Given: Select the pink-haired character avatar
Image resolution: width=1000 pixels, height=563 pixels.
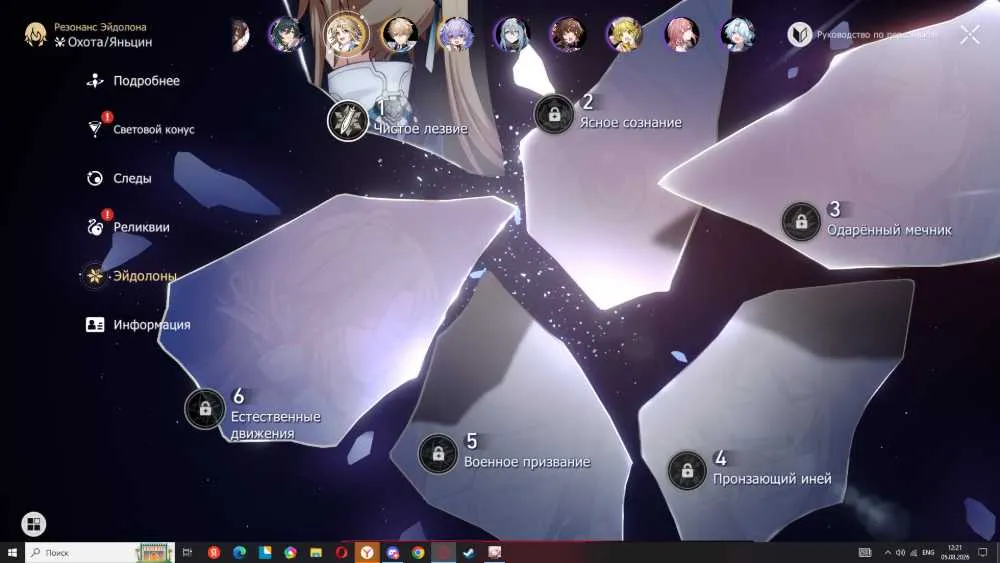Looking at the screenshot, I should tap(680, 34).
